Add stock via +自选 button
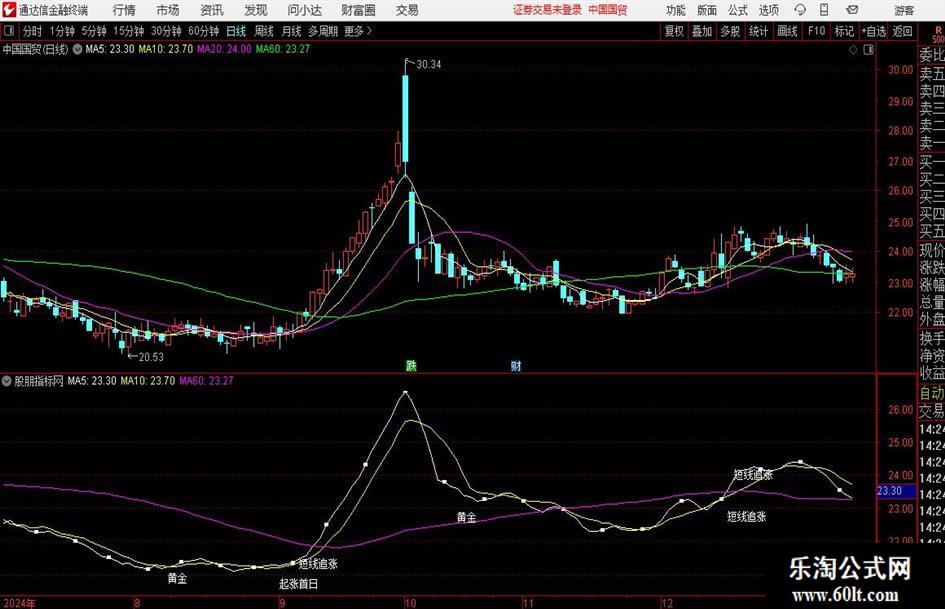Screen dimensions: 945x609 click(x=873, y=31)
